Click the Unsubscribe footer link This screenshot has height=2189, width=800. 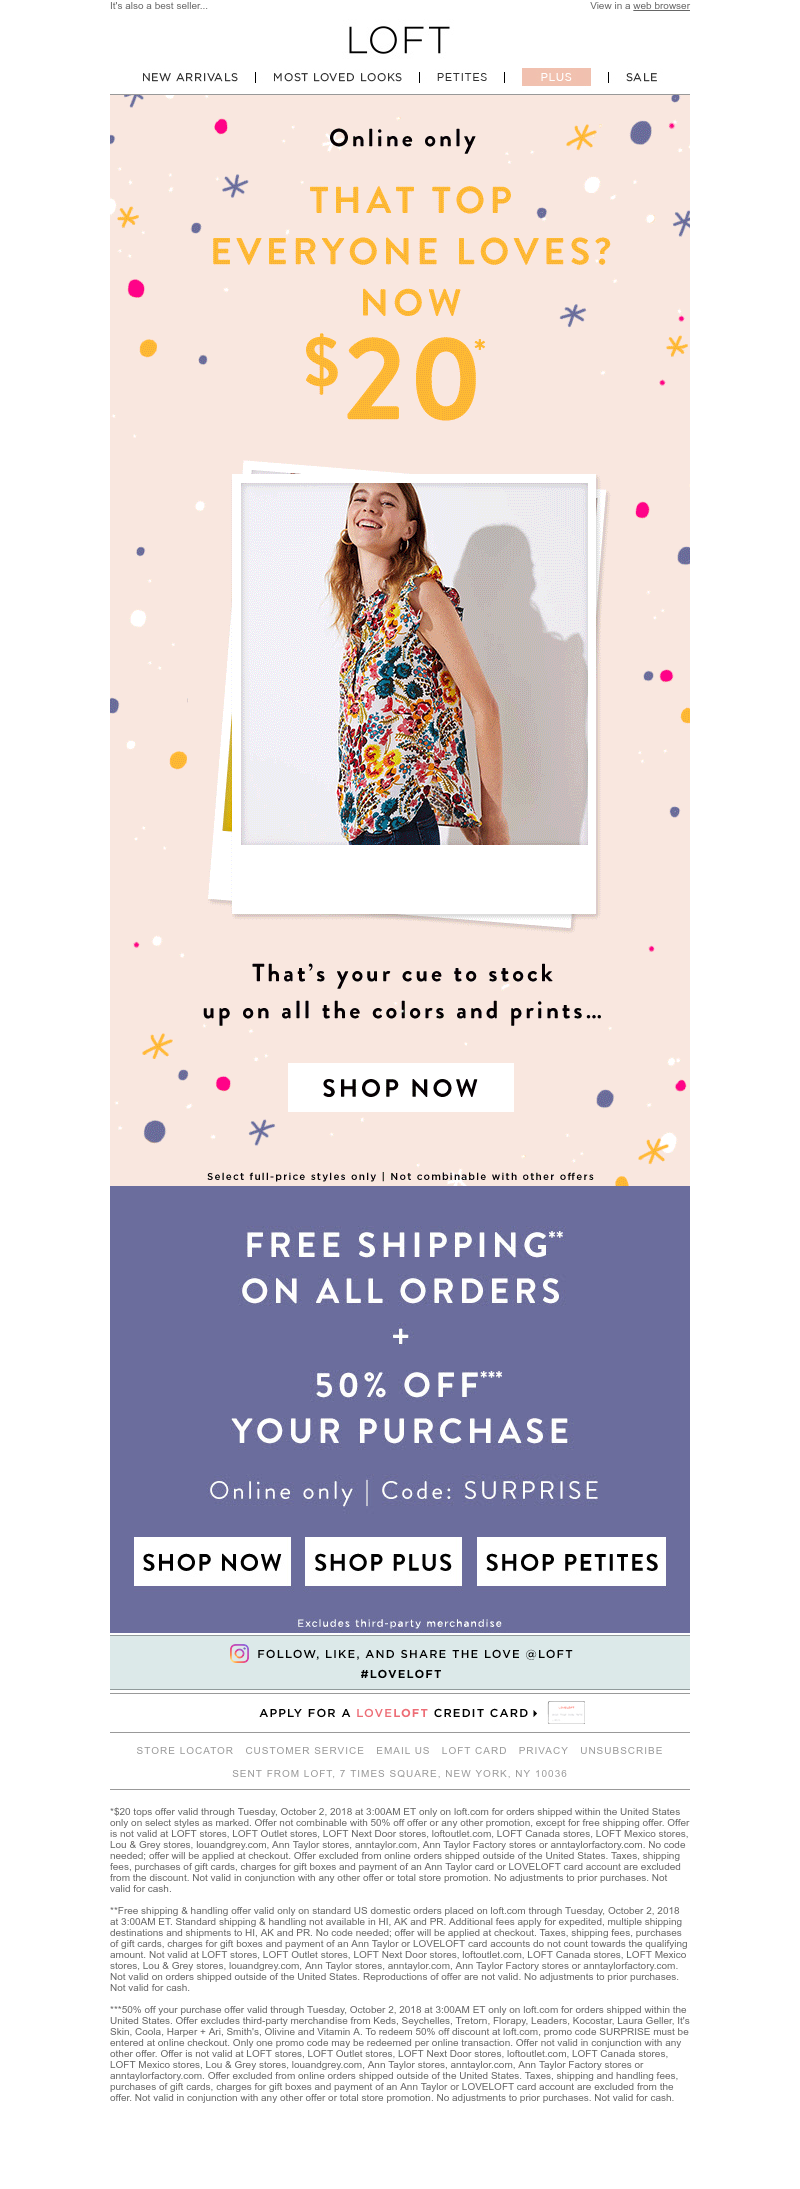(621, 1750)
